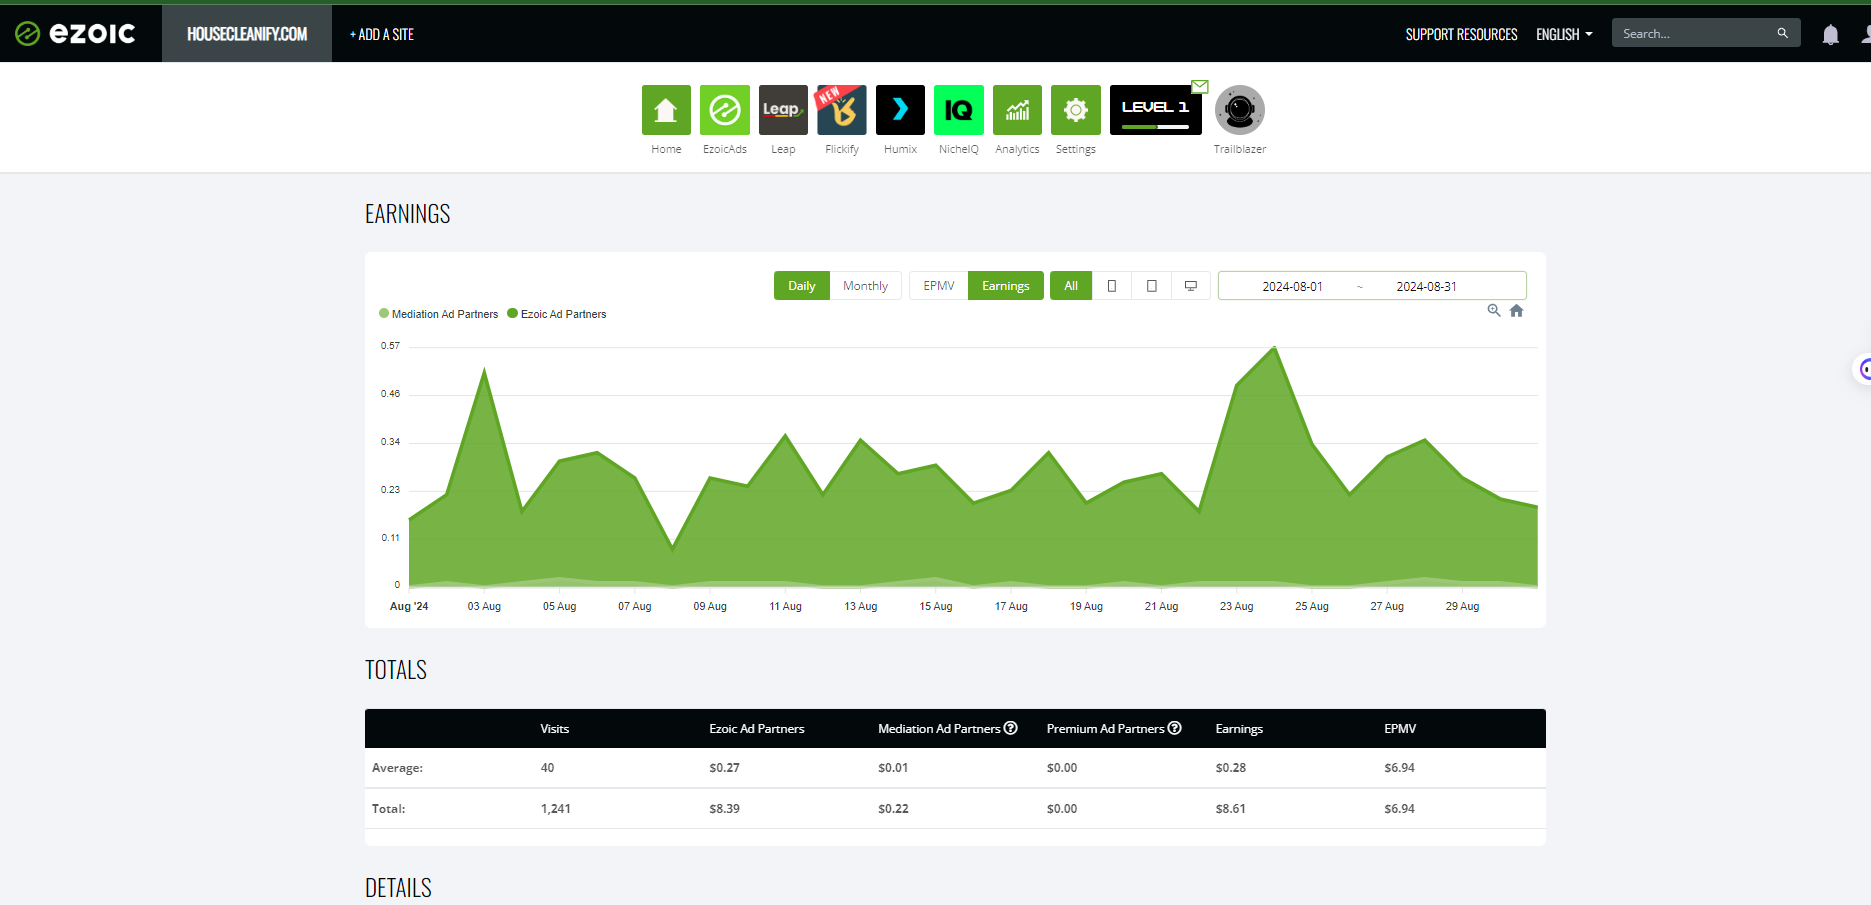Image resolution: width=1871 pixels, height=905 pixels.
Task: Show EPMV in the chart
Action: click(x=939, y=286)
